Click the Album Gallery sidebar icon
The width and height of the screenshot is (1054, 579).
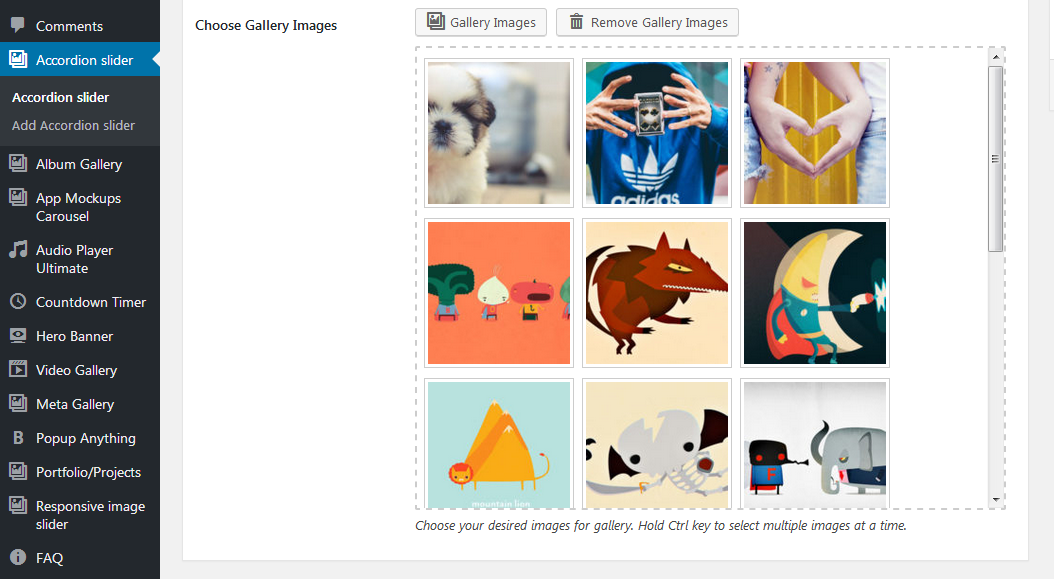(18, 163)
